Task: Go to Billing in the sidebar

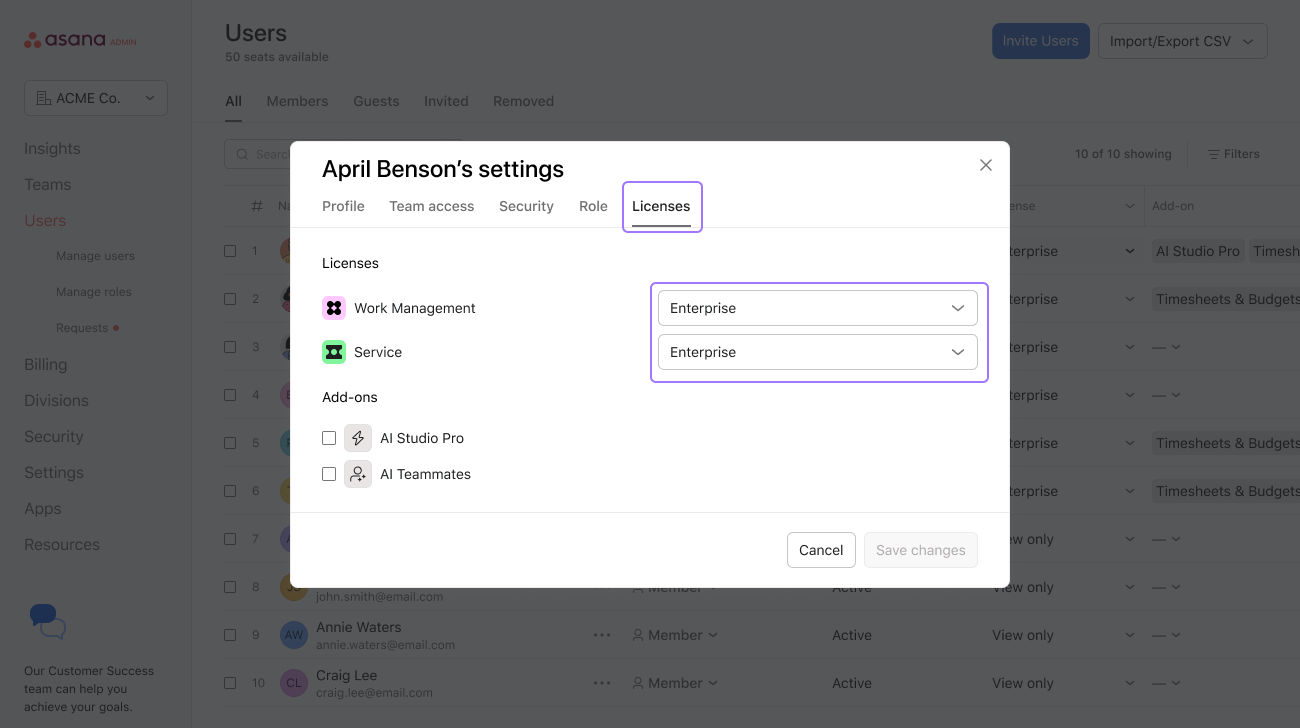Action: click(x=45, y=364)
